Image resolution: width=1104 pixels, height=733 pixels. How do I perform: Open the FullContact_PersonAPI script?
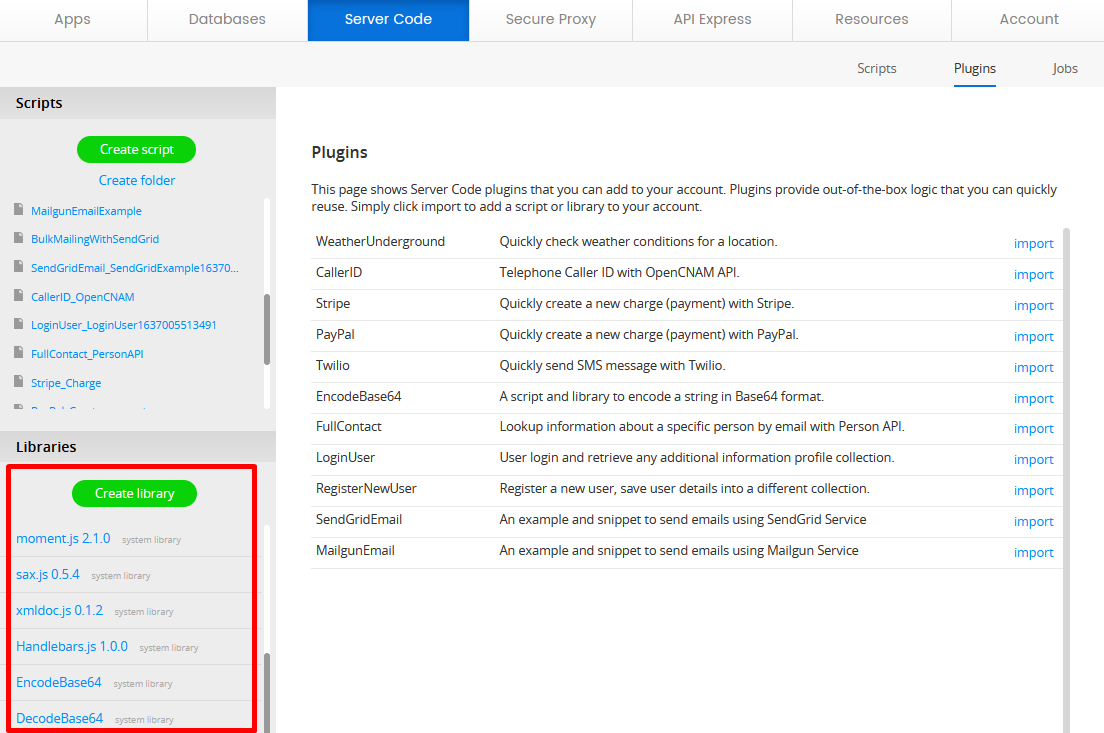[87, 354]
